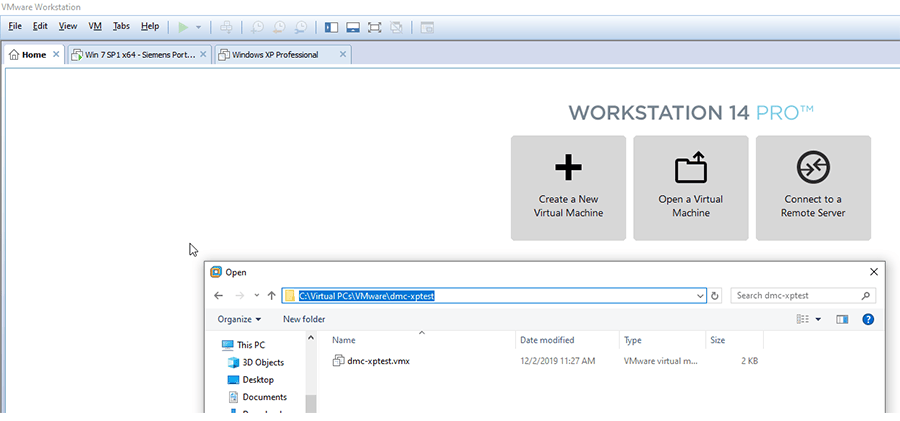The width and height of the screenshot is (900, 421).
Task: Open the power options dropdown arrow
Action: tap(199, 27)
